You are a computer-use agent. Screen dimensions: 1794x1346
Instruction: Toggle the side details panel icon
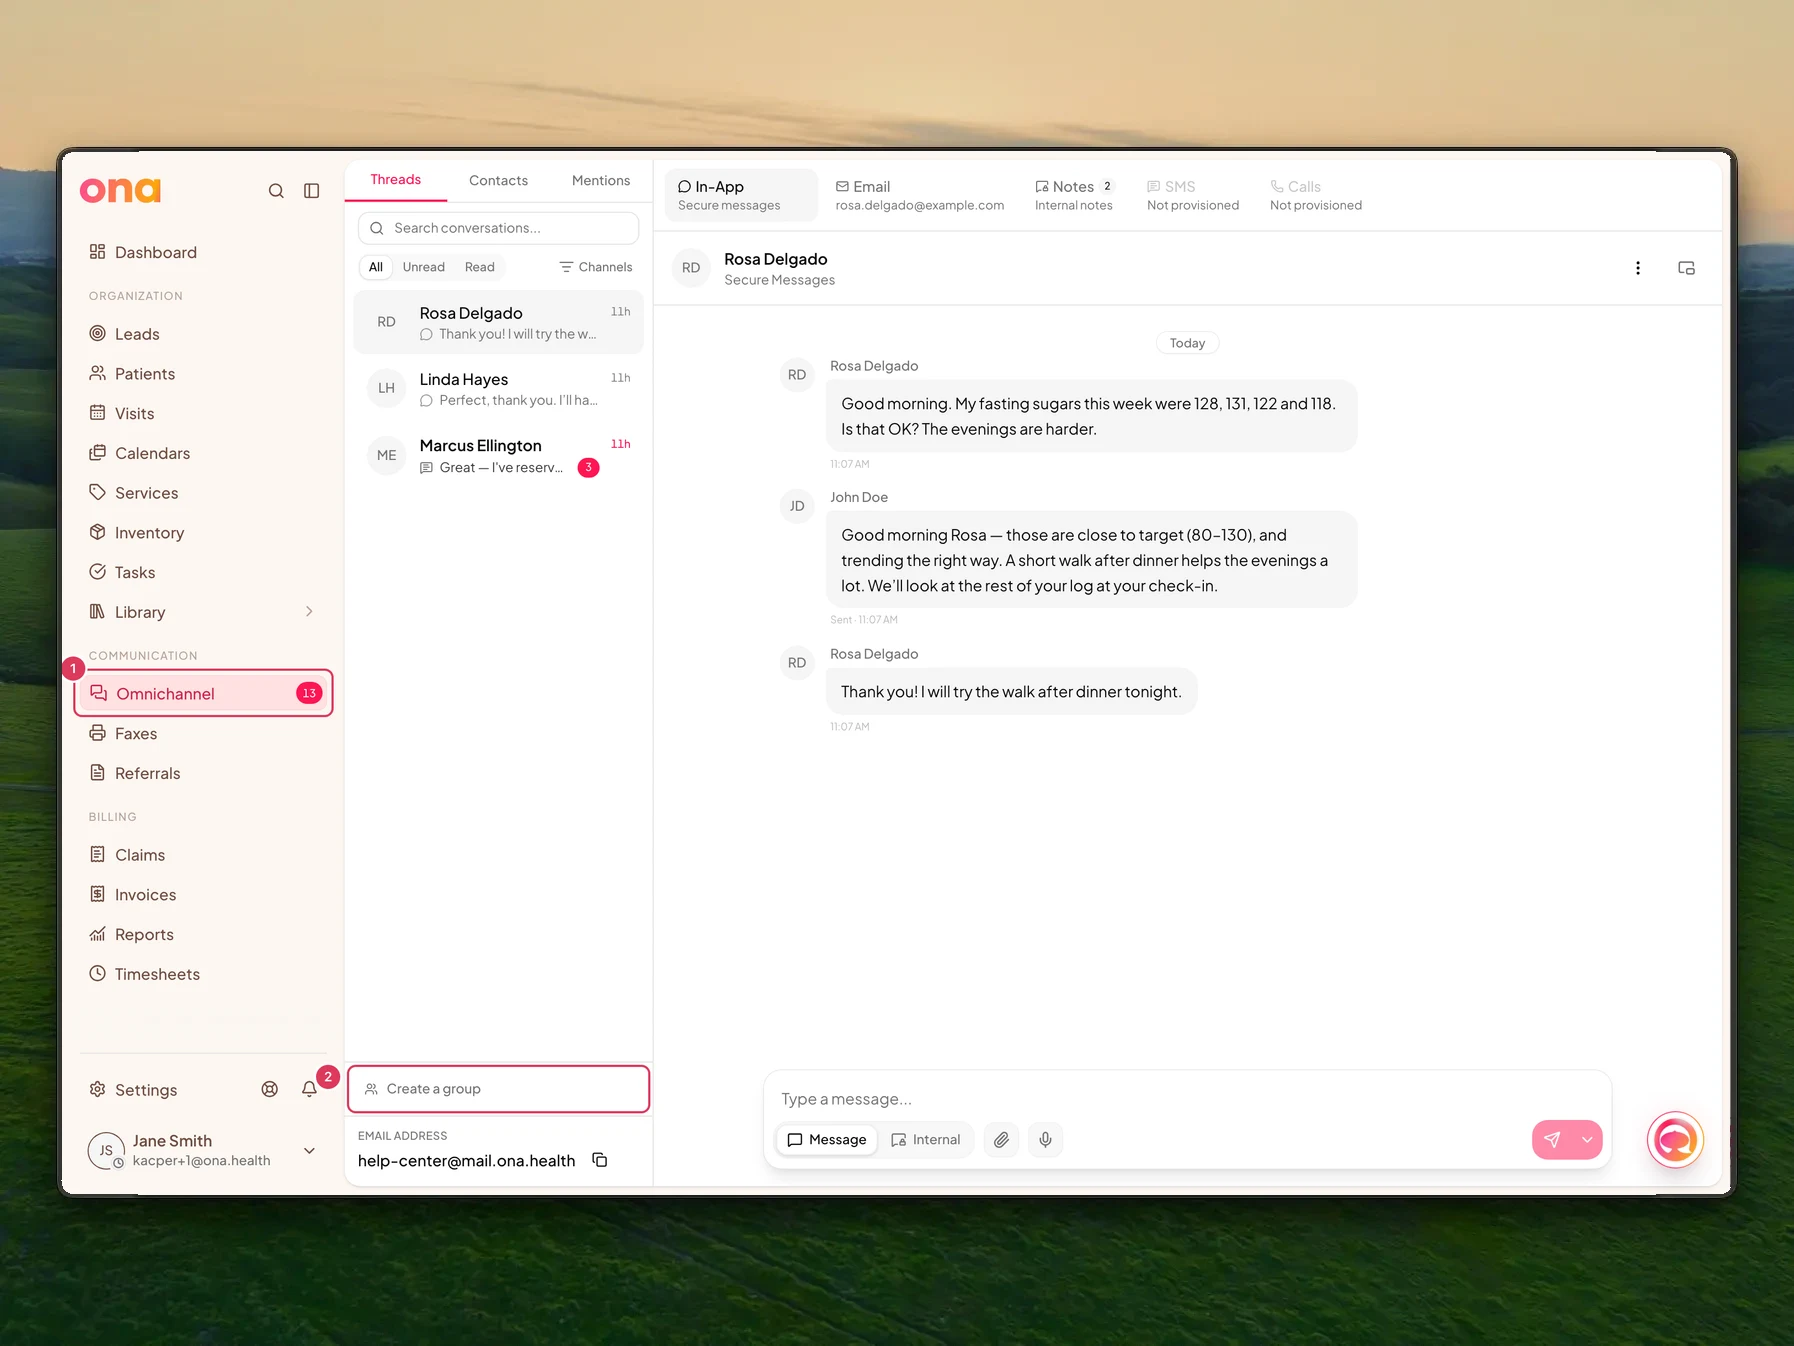point(1686,268)
